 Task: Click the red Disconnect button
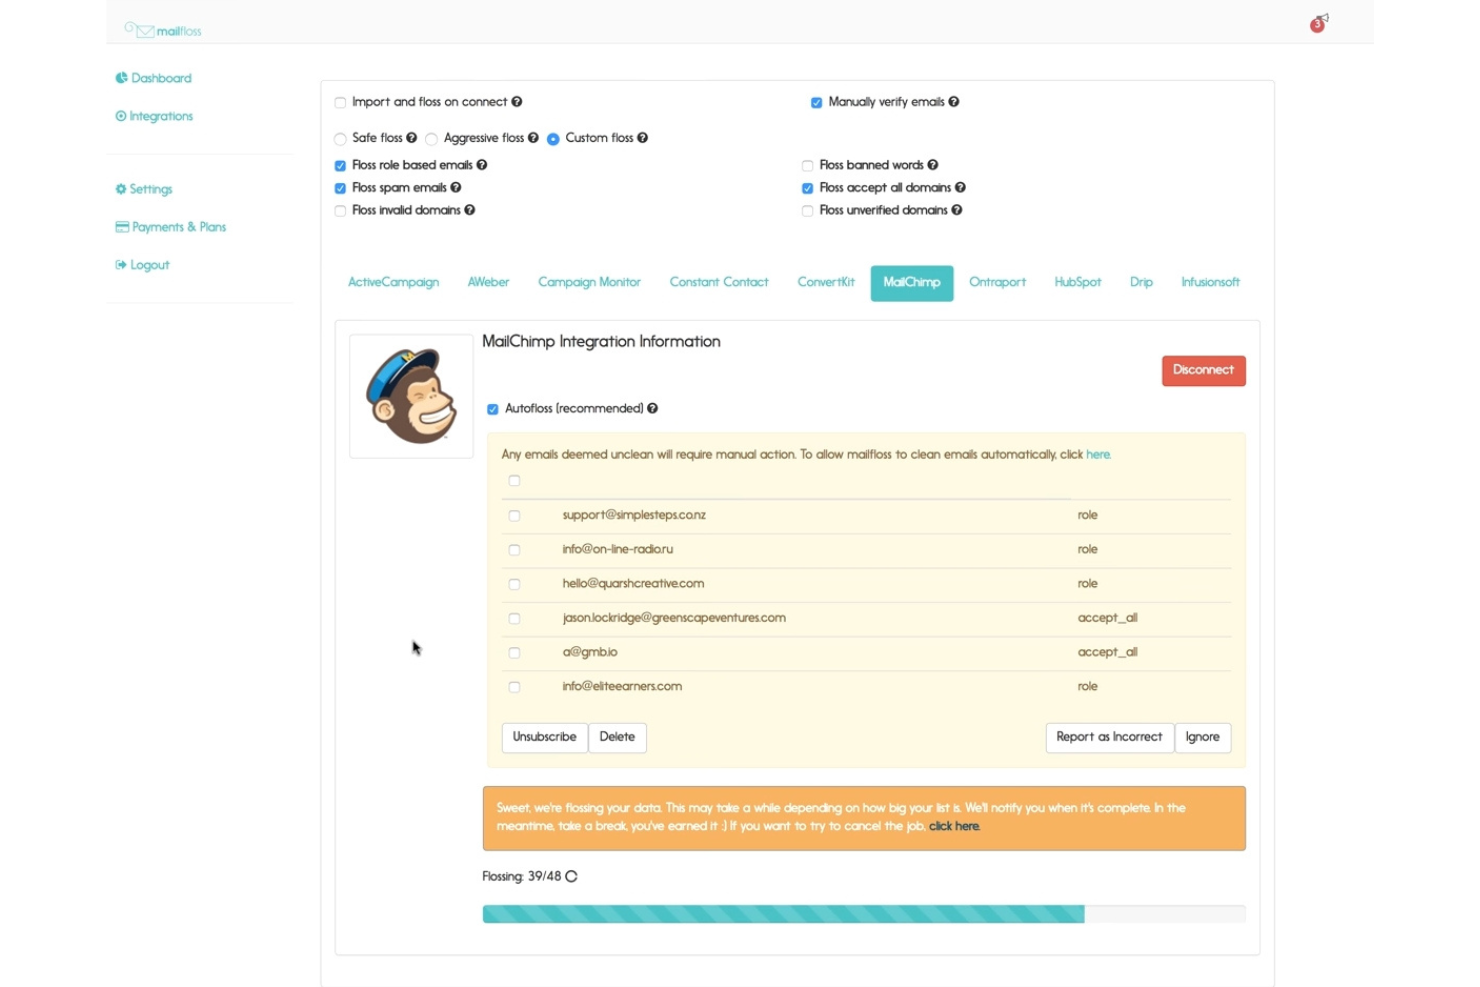[1203, 371]
